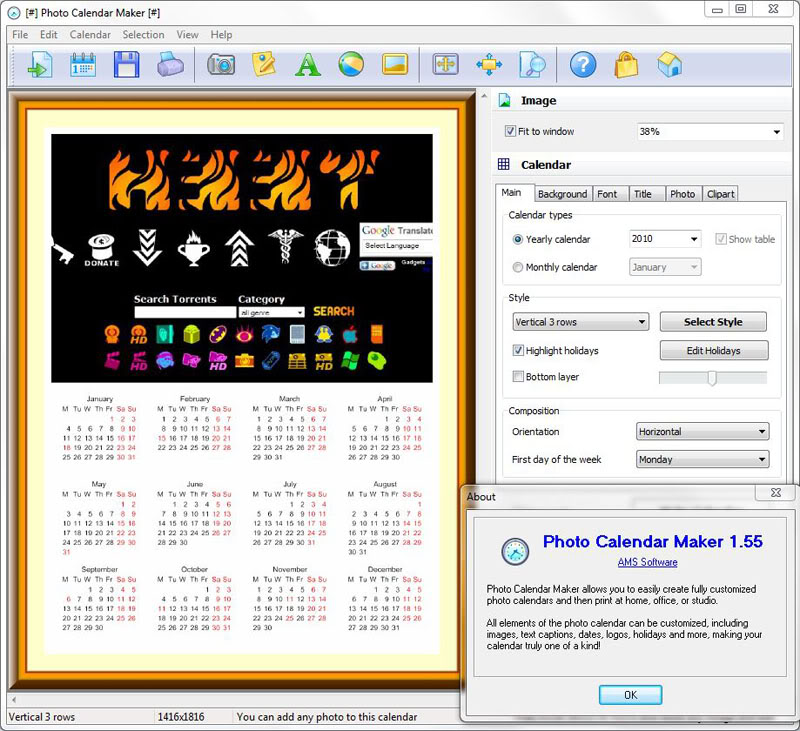Screen dimensions: 800x731
Task: Adjust the Bottom layer transparency slider
Action: 713,378
